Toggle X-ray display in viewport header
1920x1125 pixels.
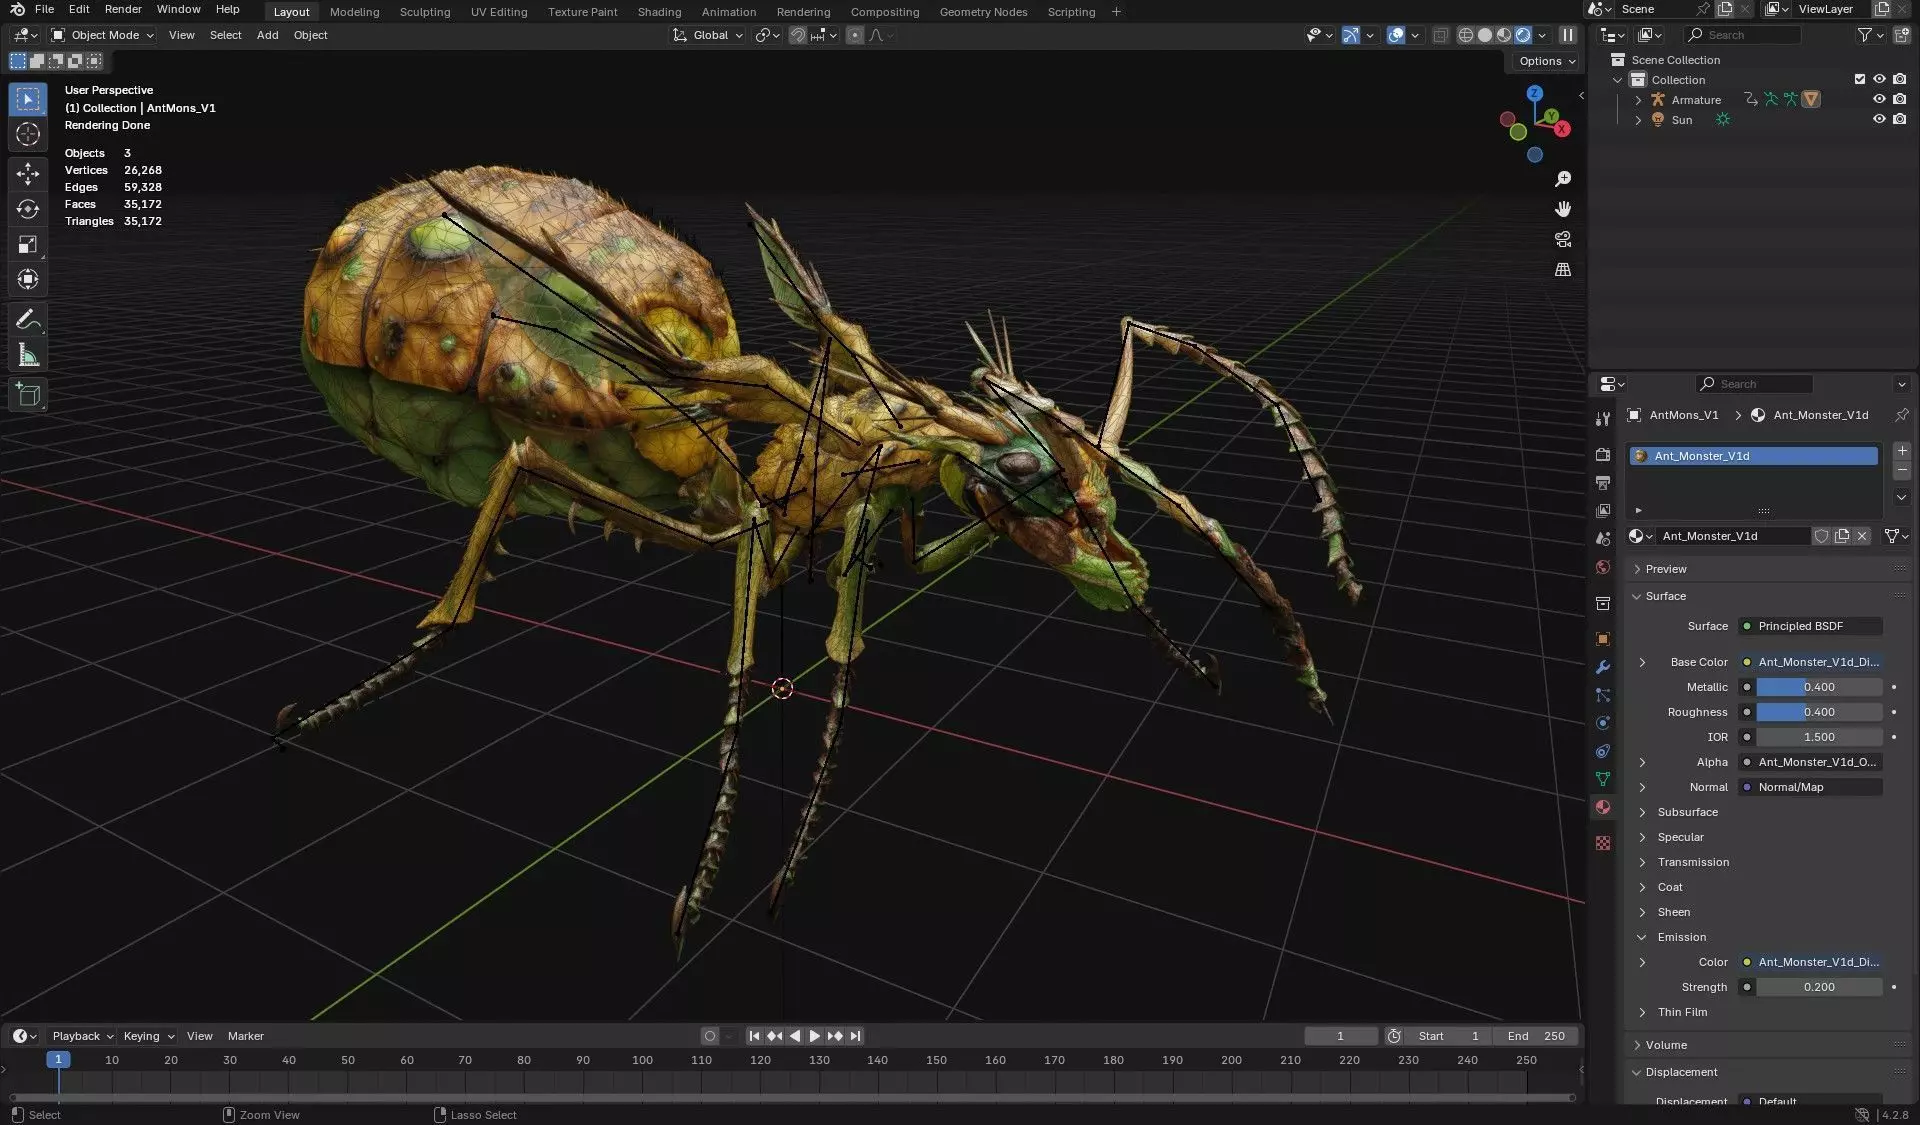(1440, 35)
